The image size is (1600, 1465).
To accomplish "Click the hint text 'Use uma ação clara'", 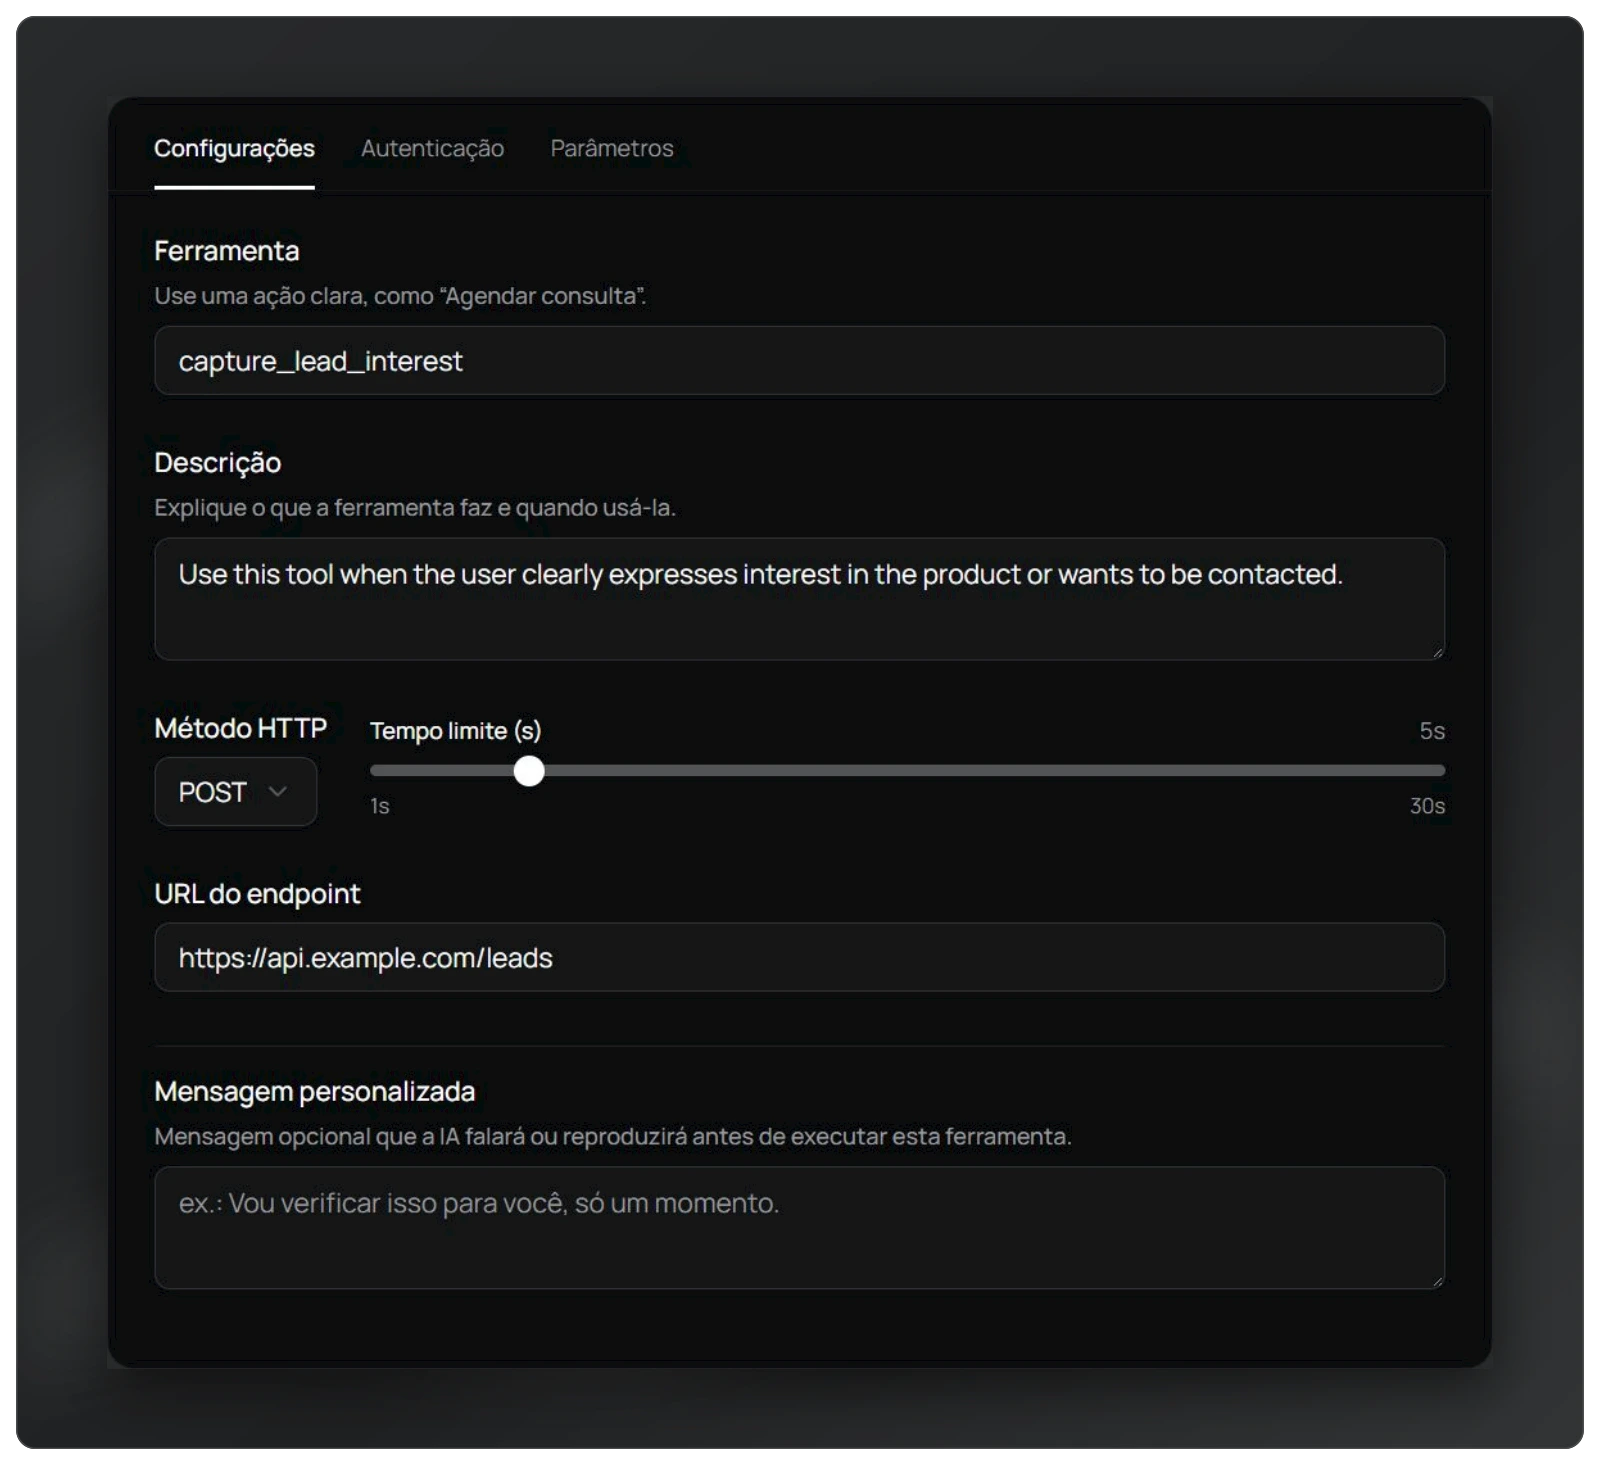I will 400,296.
